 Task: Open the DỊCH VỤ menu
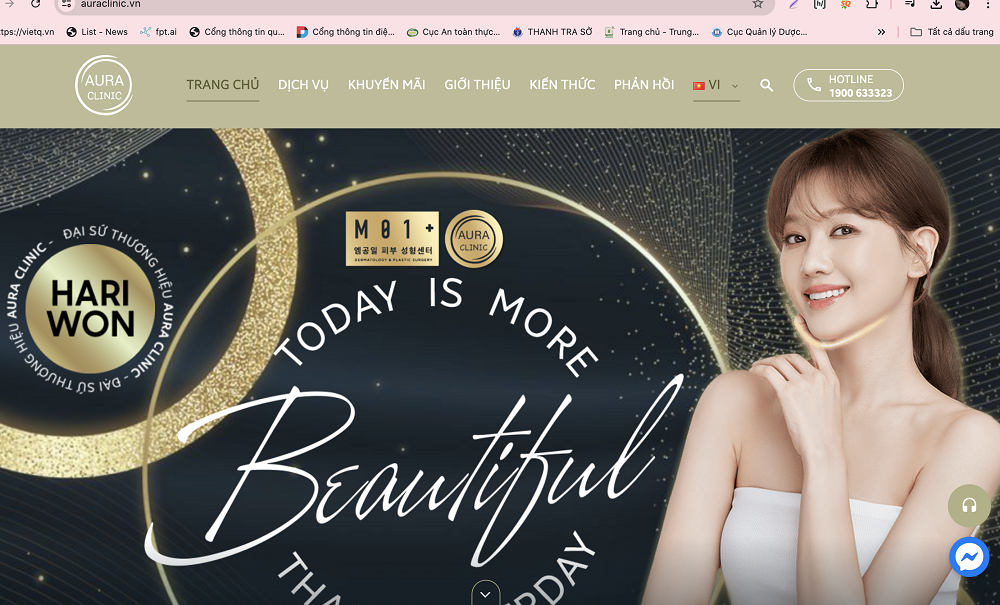coord(303,85)
